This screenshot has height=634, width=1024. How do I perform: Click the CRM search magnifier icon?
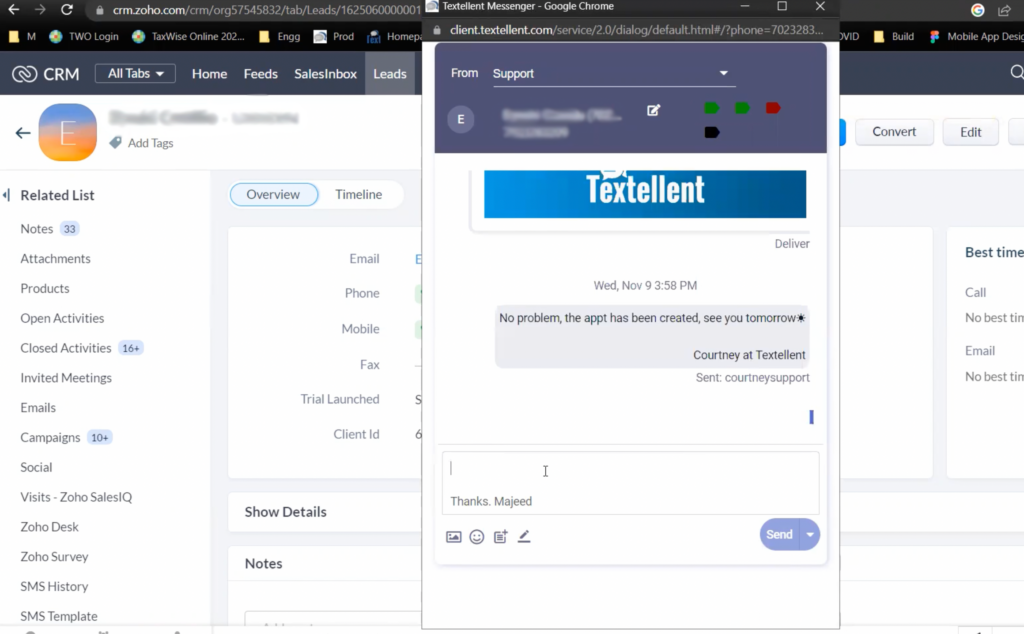pos(1017,72)
